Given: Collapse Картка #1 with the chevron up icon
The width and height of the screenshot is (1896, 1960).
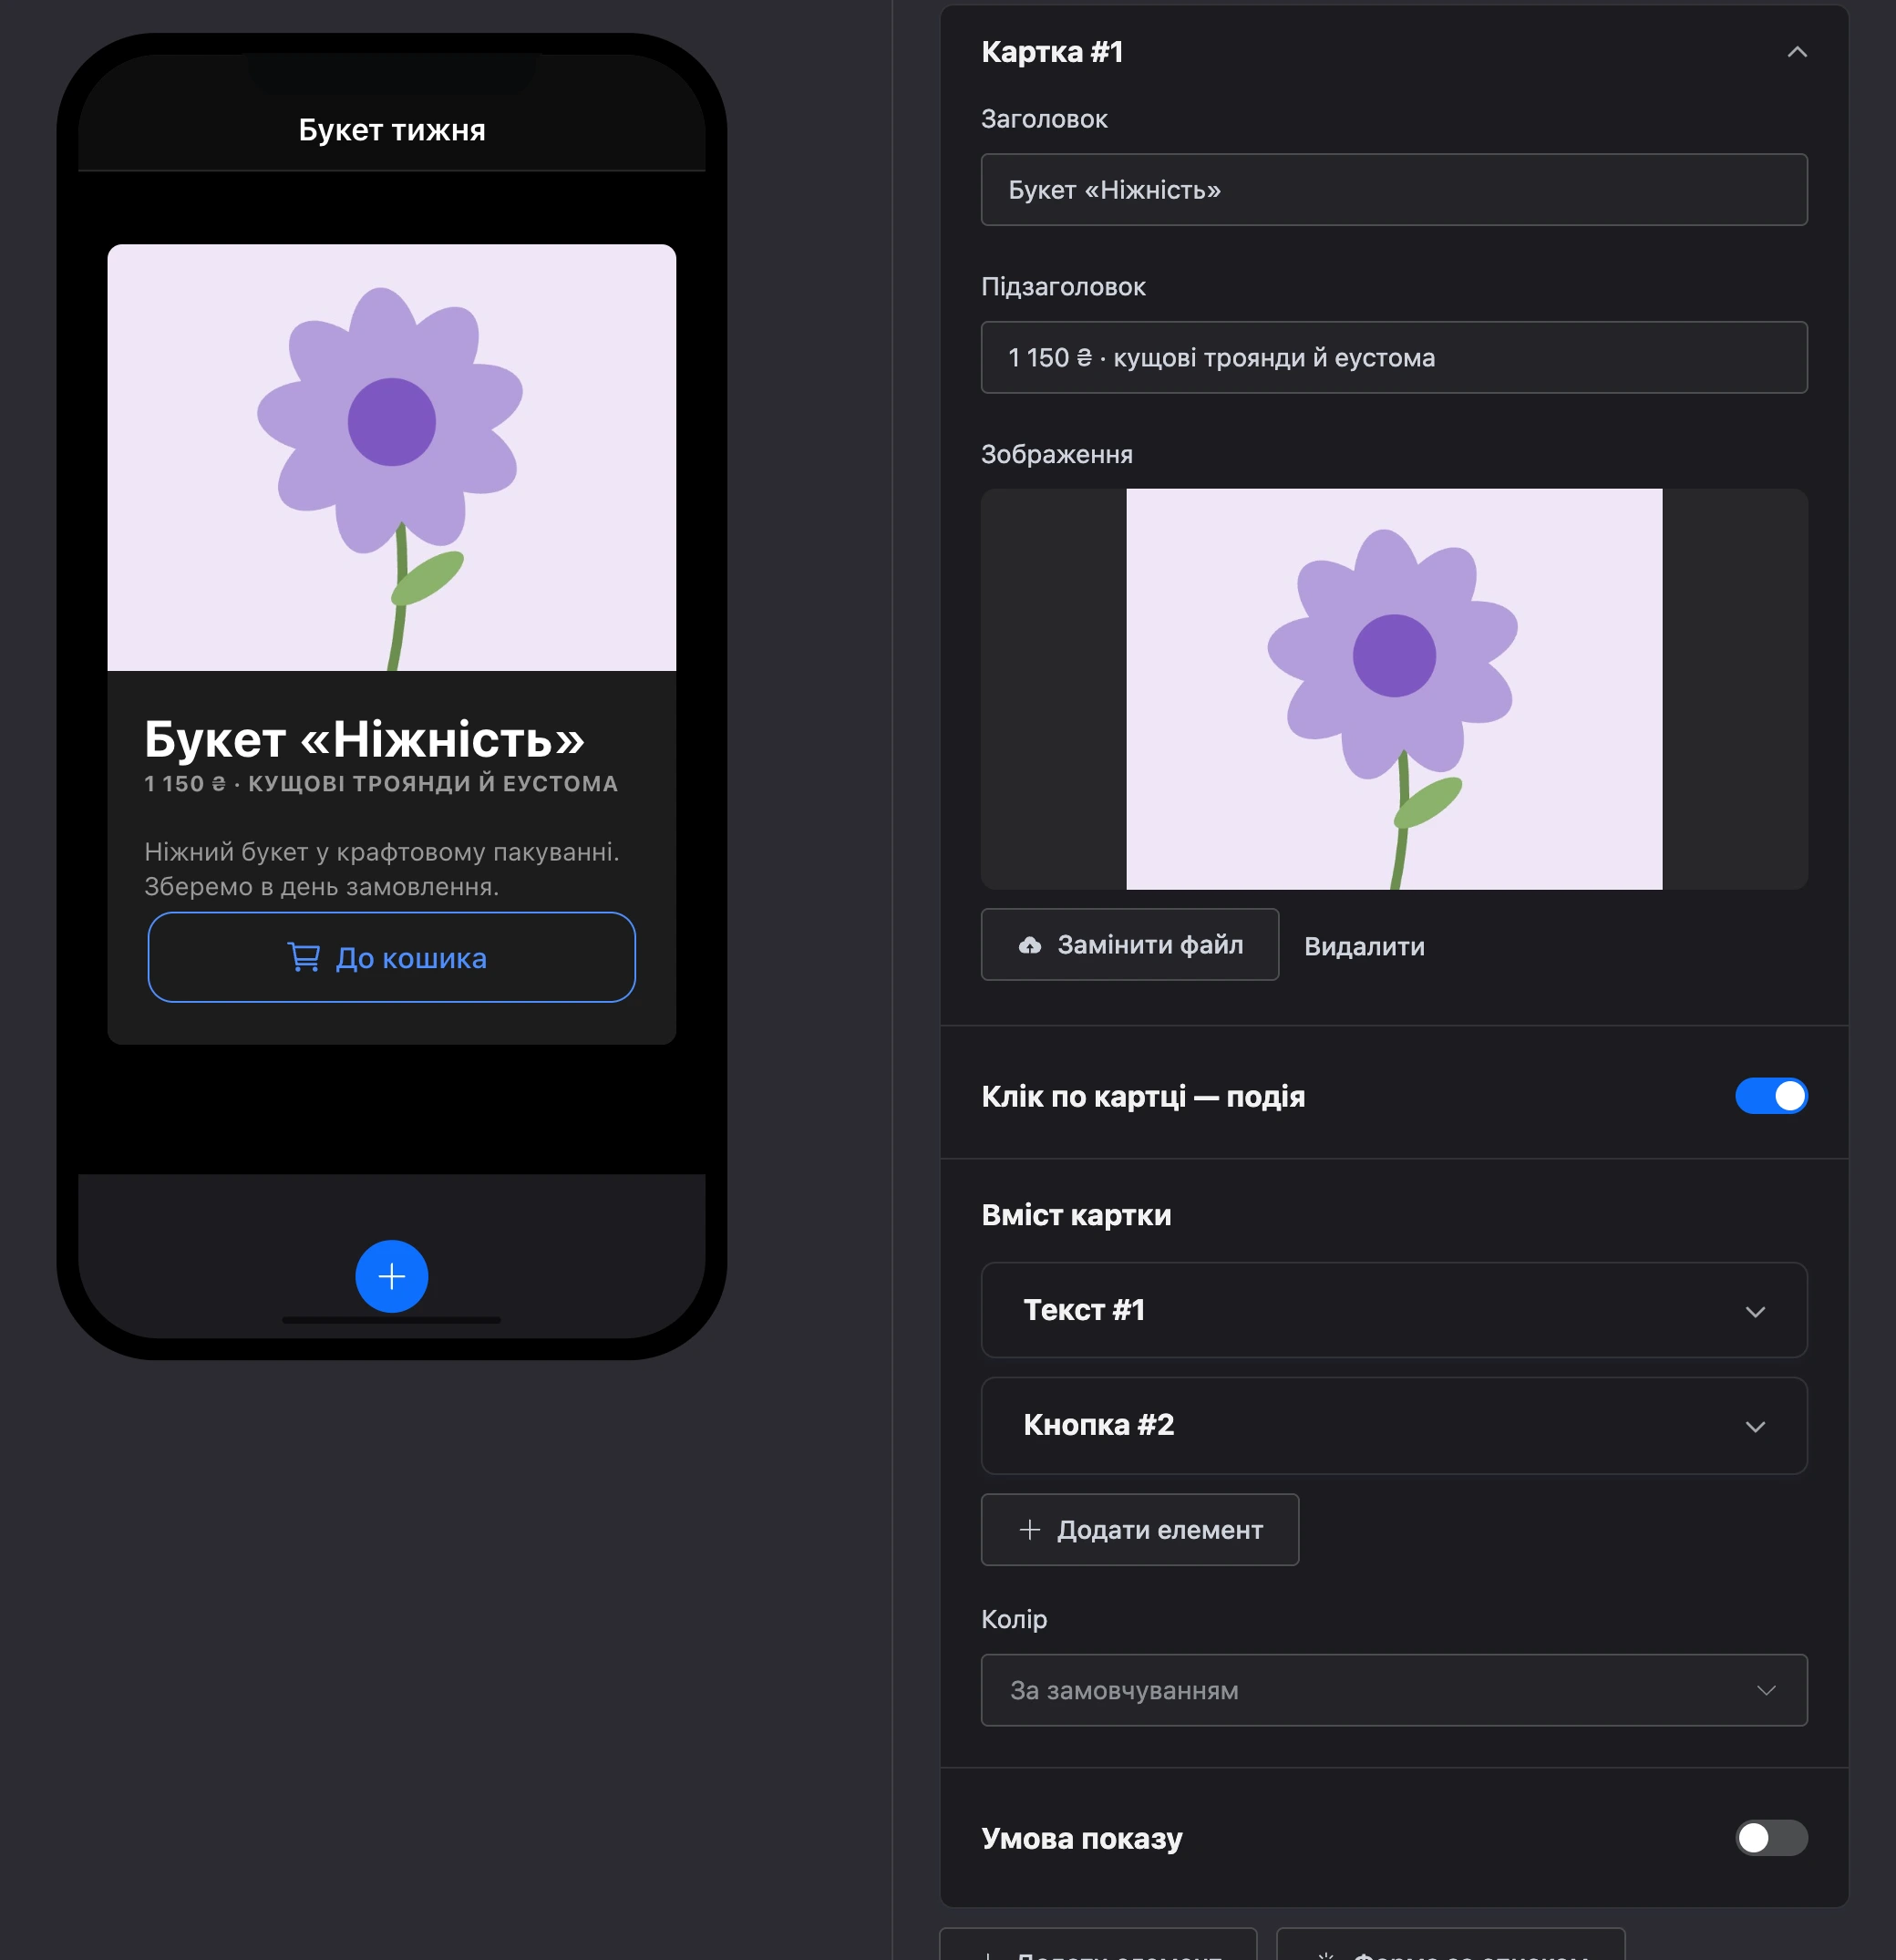Looking at the screenshot, I should (x=1797, y=52).
